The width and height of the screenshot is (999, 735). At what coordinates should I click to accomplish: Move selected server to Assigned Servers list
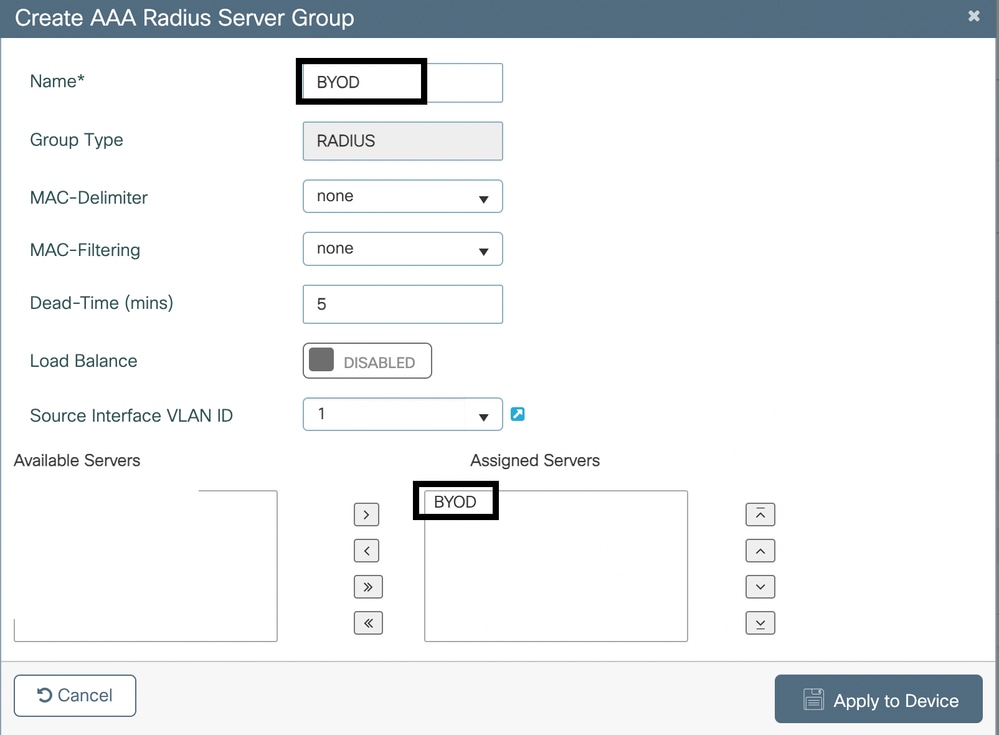click(x=366, y=514)
